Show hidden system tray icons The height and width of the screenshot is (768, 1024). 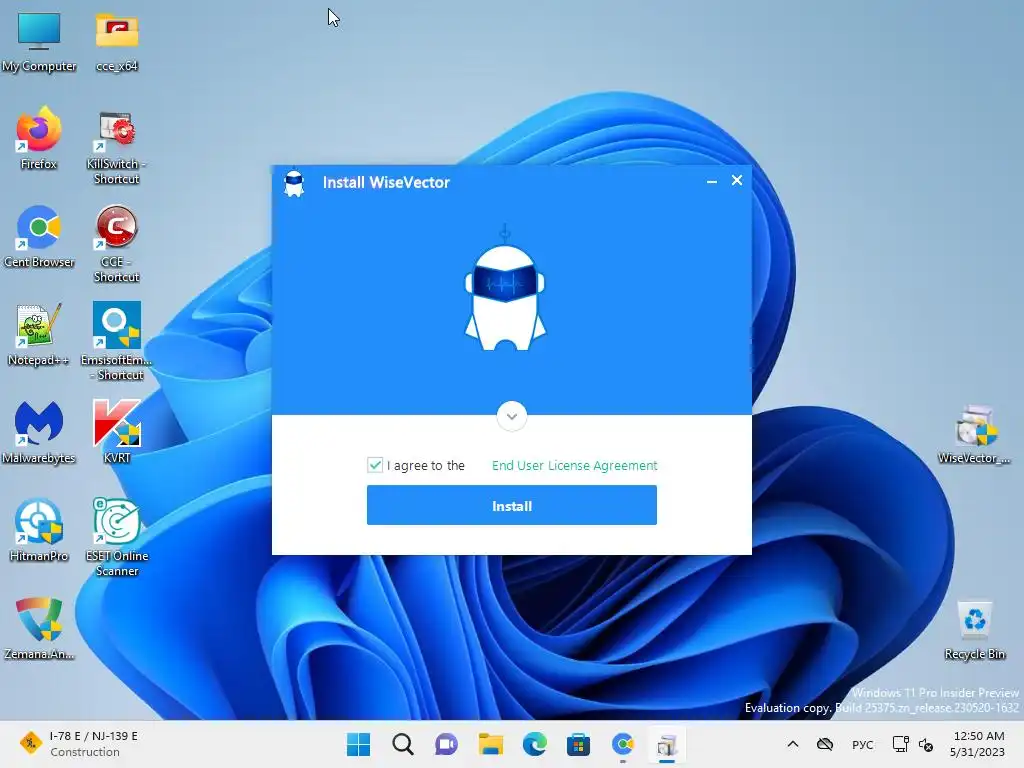793,744
